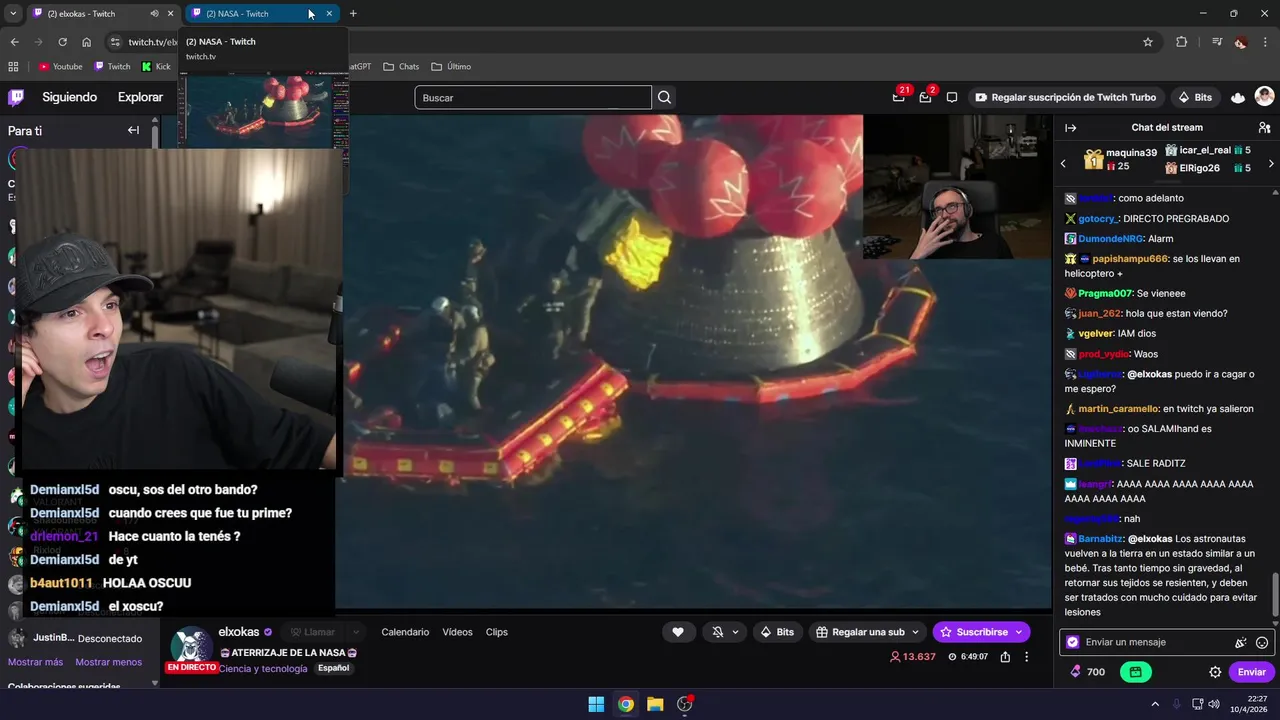Open Kick bookmark
The height and width of the screenshot is (720, 1280).
pos(156,67)
